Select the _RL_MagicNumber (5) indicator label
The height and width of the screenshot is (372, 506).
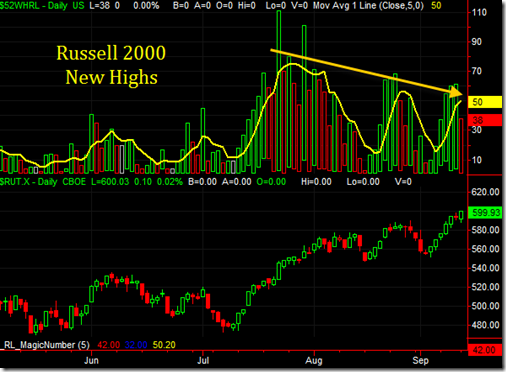(x=46, y=345)
